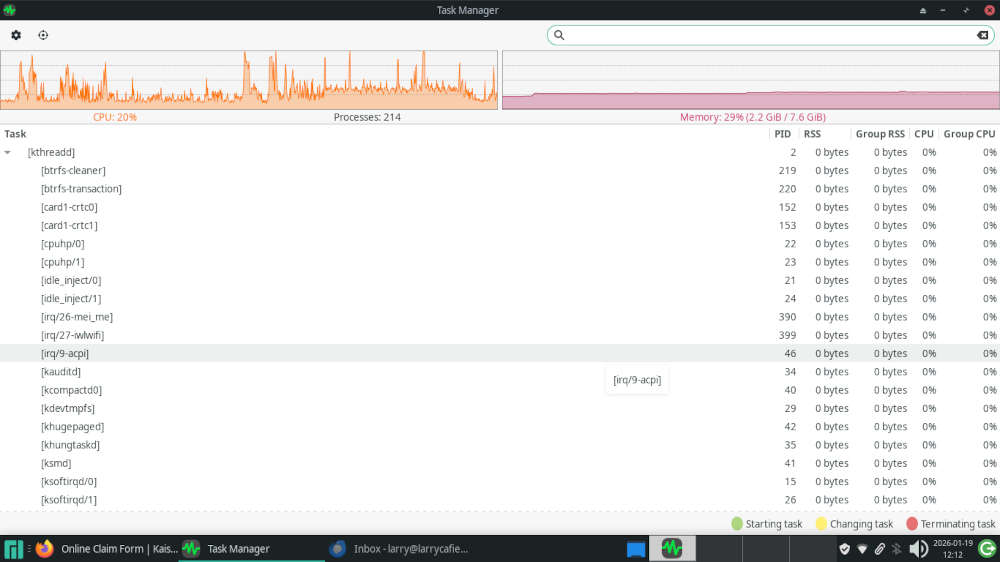This screenshot has height=562, width=1000.
Task: Launch Firefox from the taskbar
Action: 44,549
